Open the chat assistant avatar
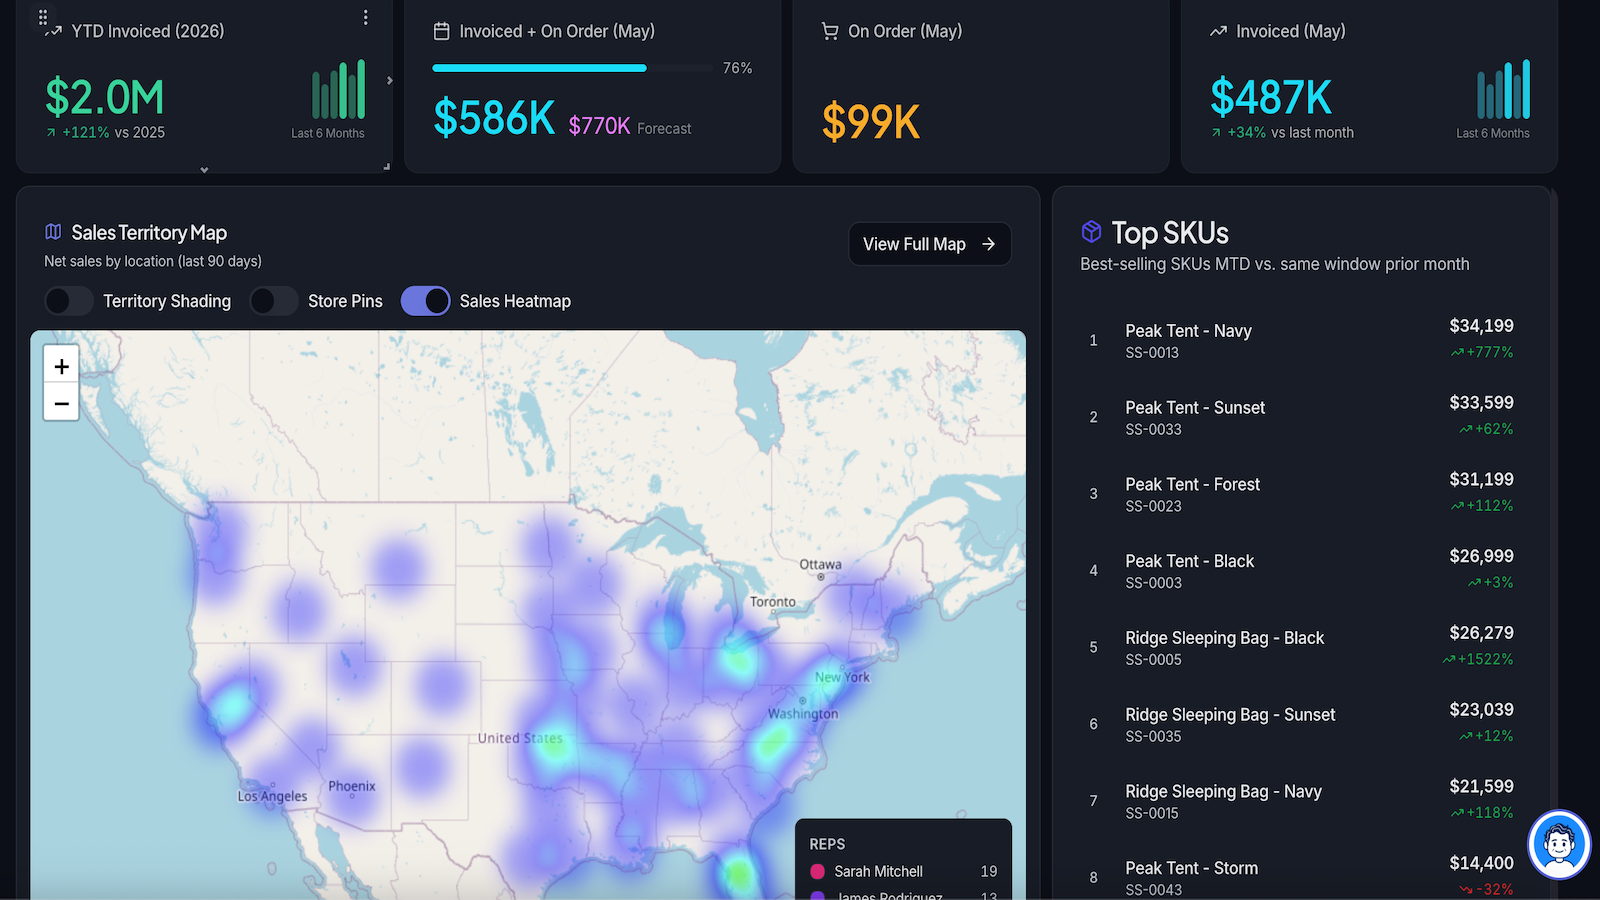Viewport: 1600px width, 900px height. 1559,844
